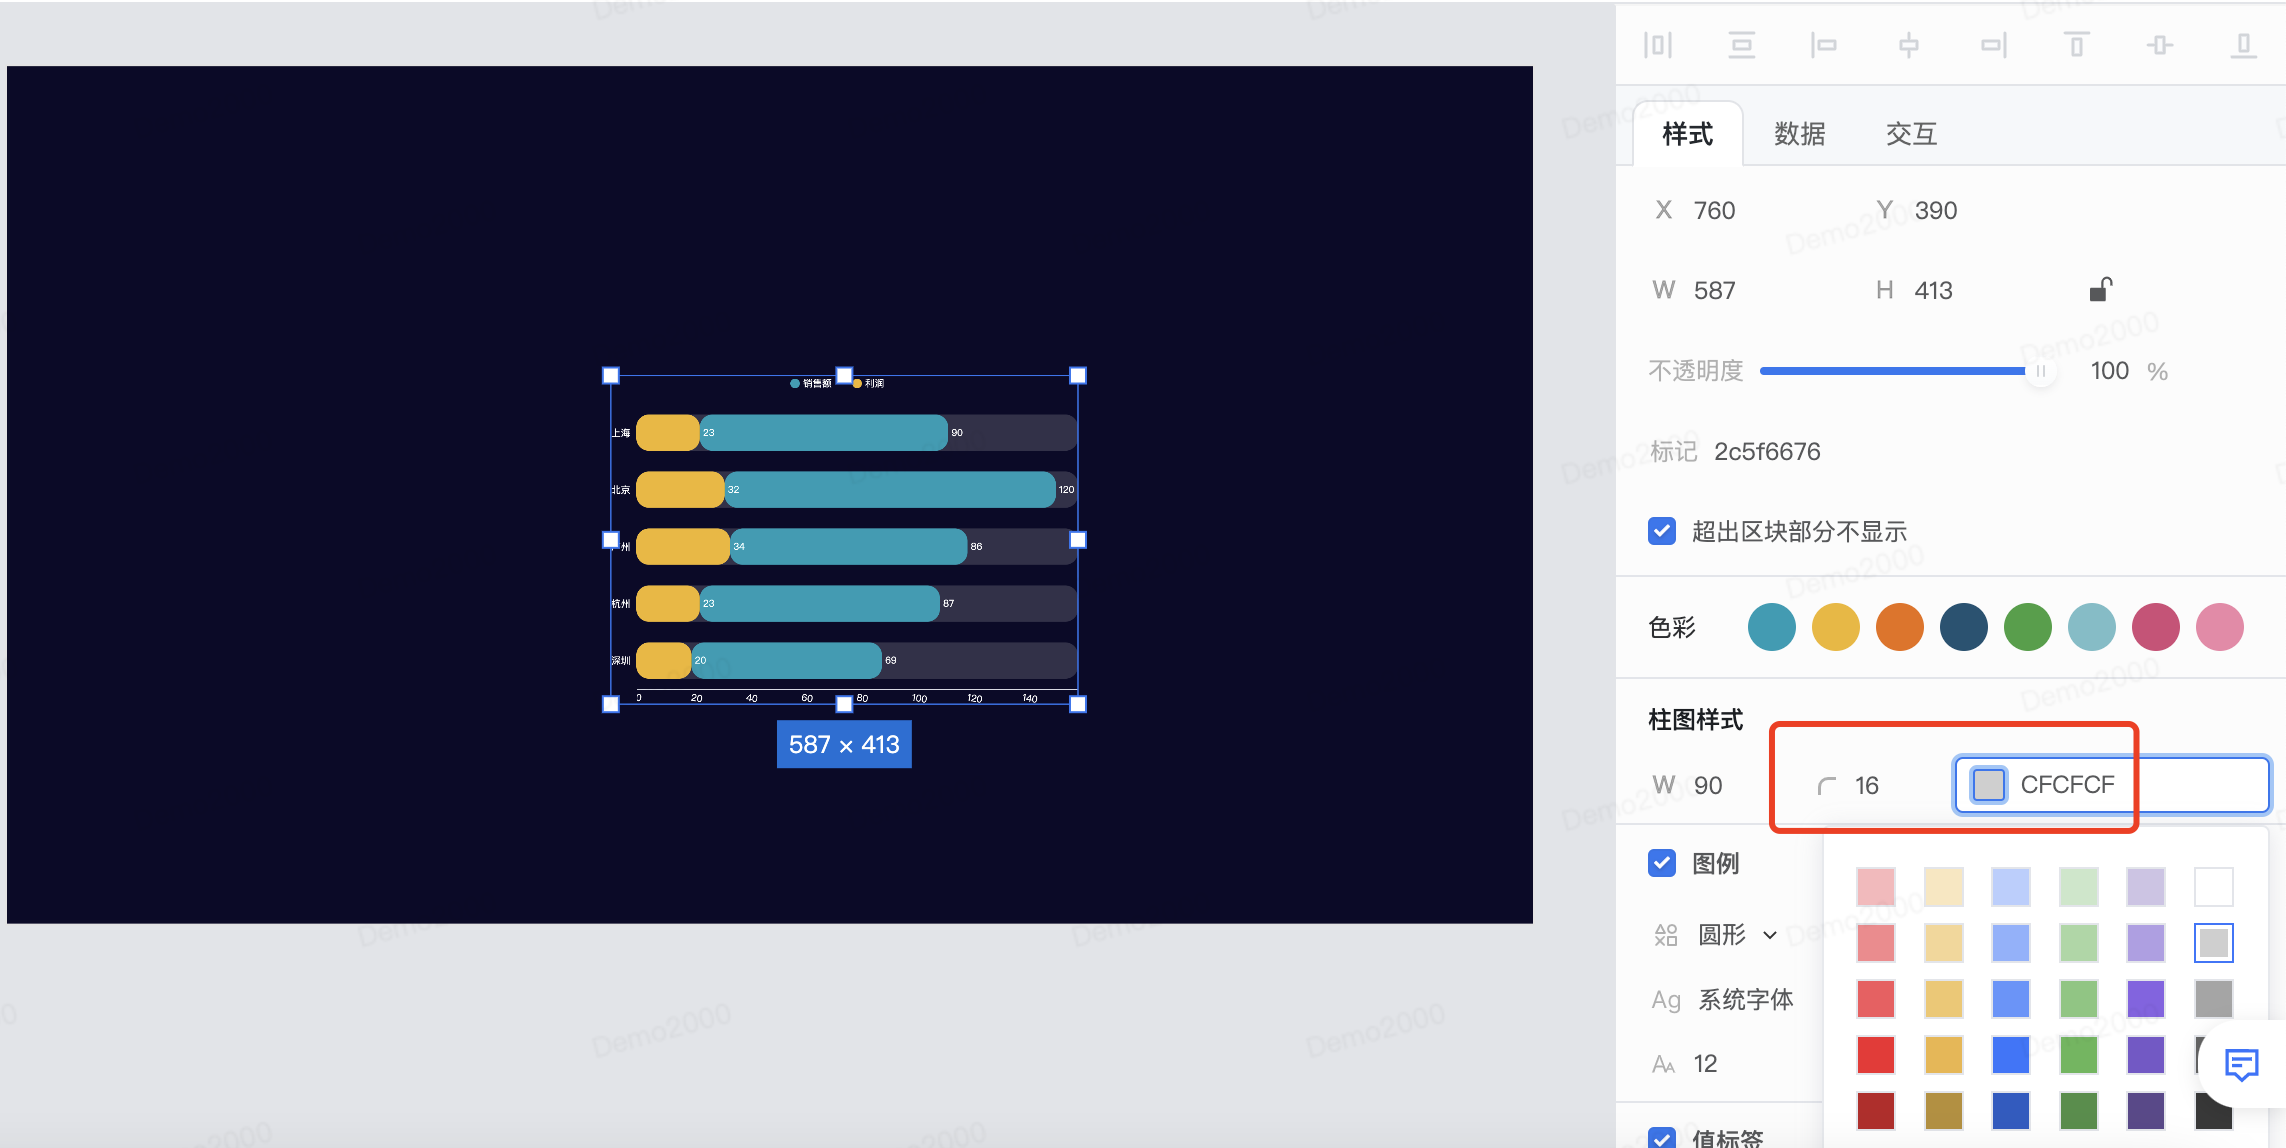Click the font size icon beside 12

(x=1664, y=1064)
